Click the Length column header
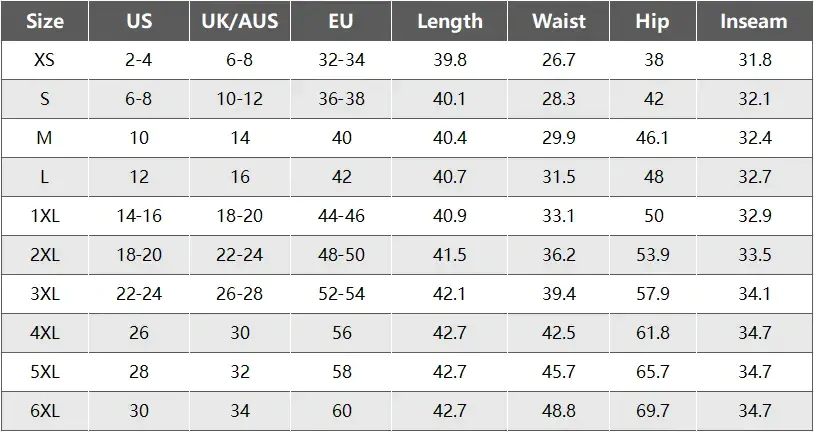Image resolution: width=814 pixels, height=432 pixels. point(450,21)
